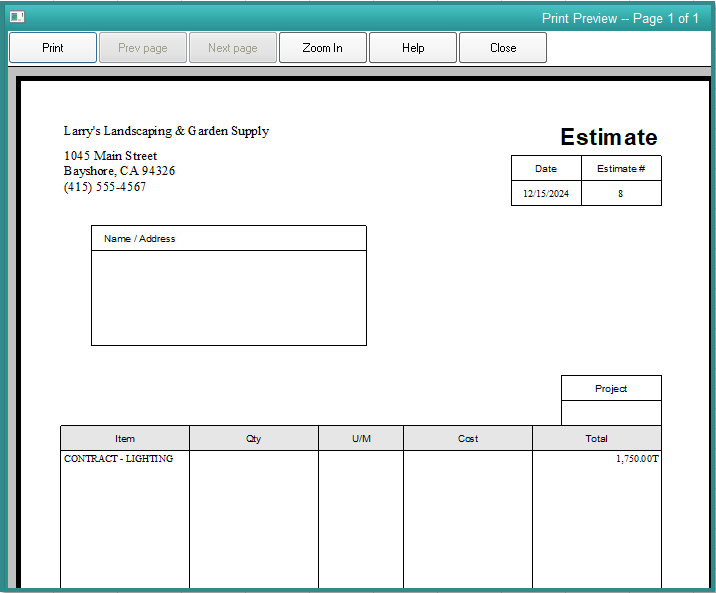The height and width of the screenshot is (593, 716).
Task: Click the Print Preview -- Page 1 of 1 title
Action: (620, 18)
